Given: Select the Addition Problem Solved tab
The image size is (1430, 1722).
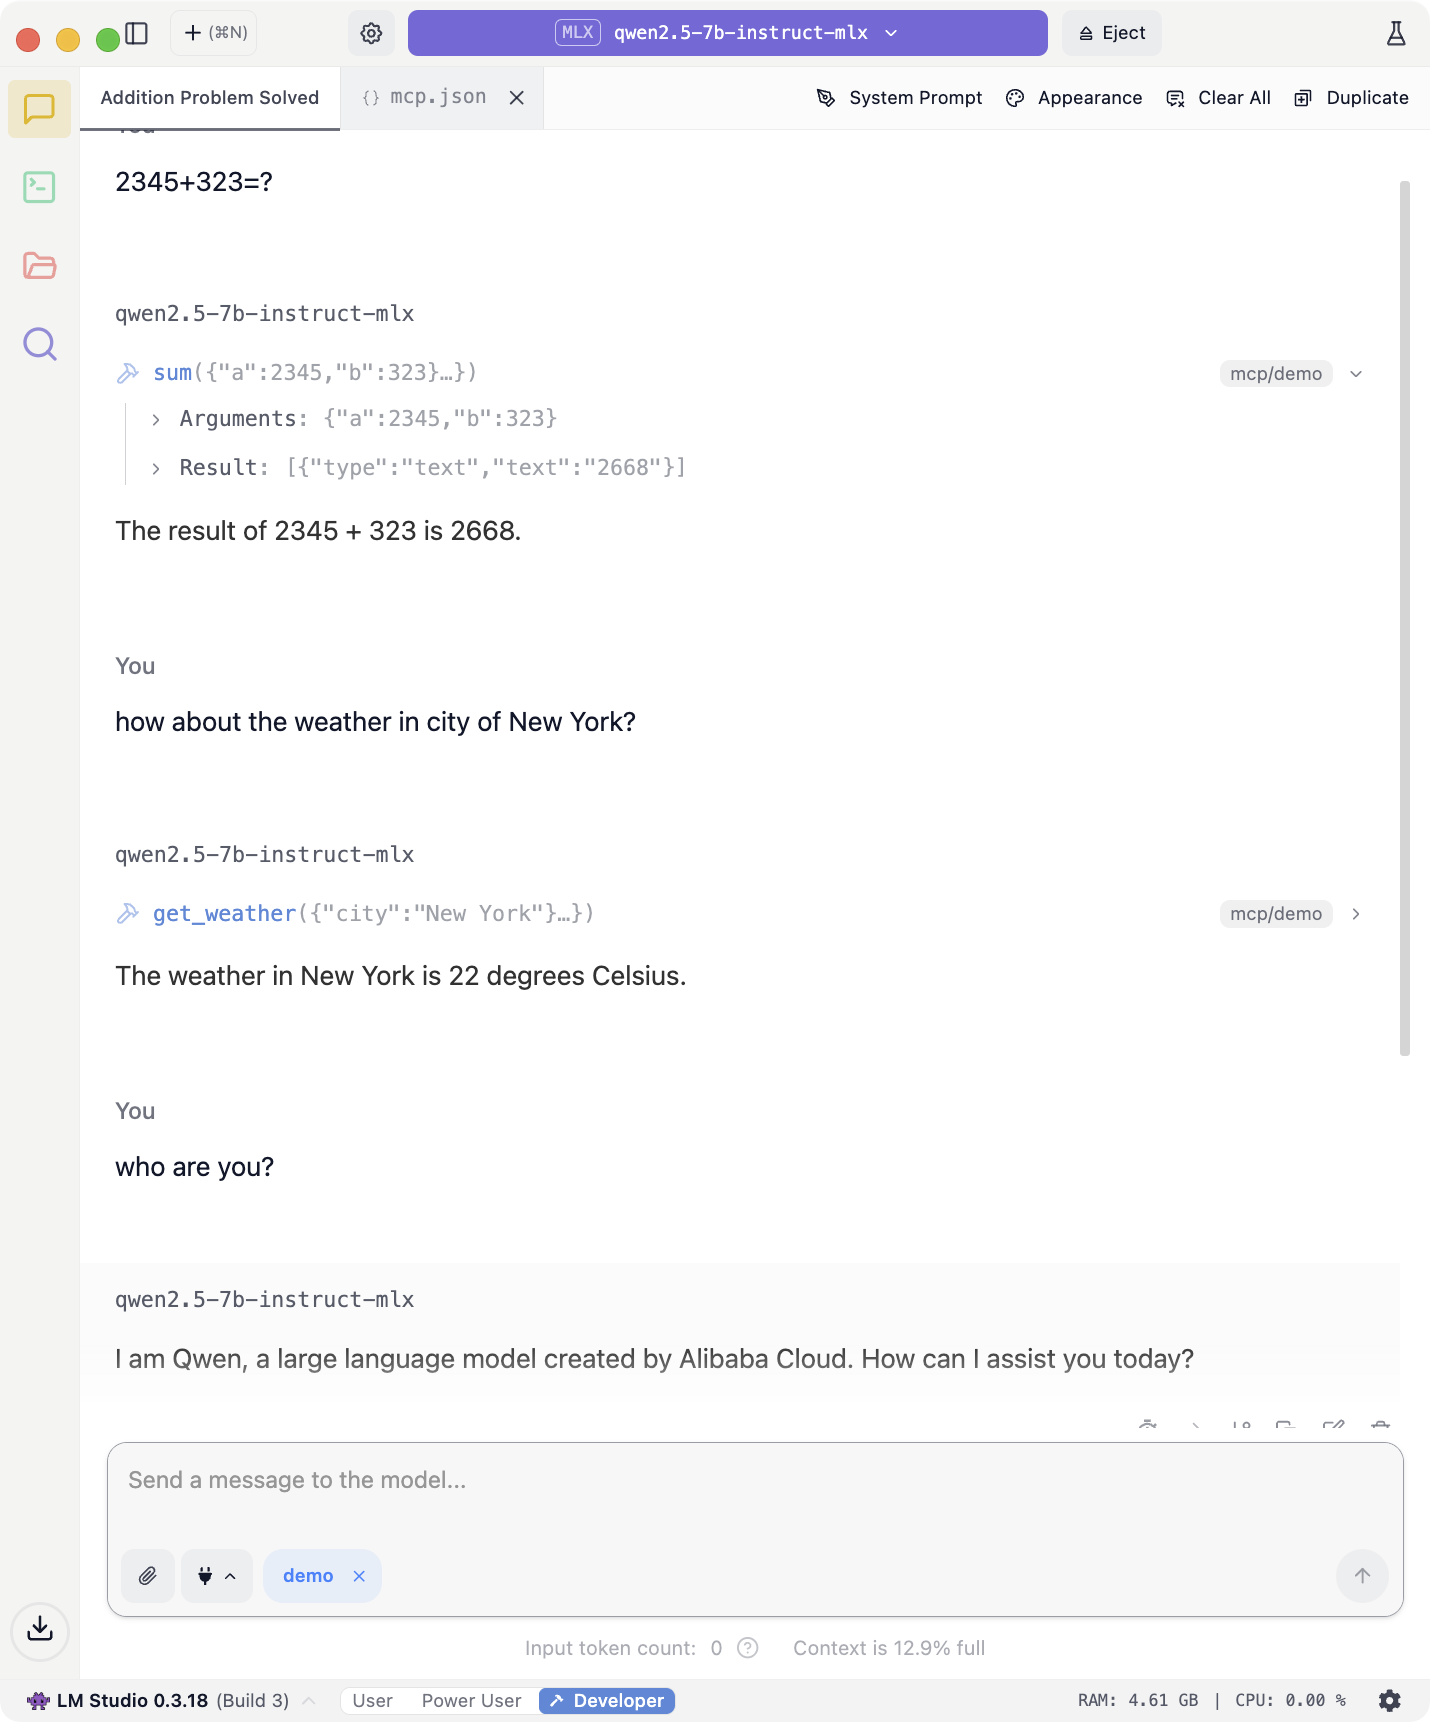Looking at the screenshot, I should coord(210,97).
